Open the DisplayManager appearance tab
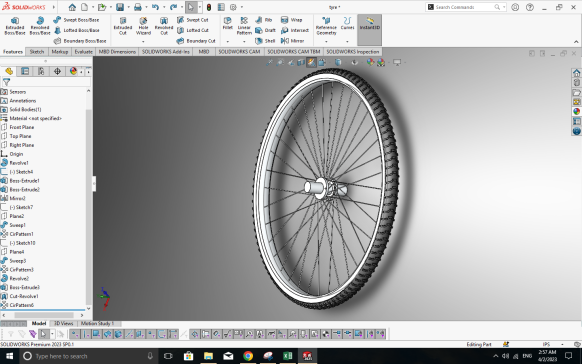 point(73,71)
